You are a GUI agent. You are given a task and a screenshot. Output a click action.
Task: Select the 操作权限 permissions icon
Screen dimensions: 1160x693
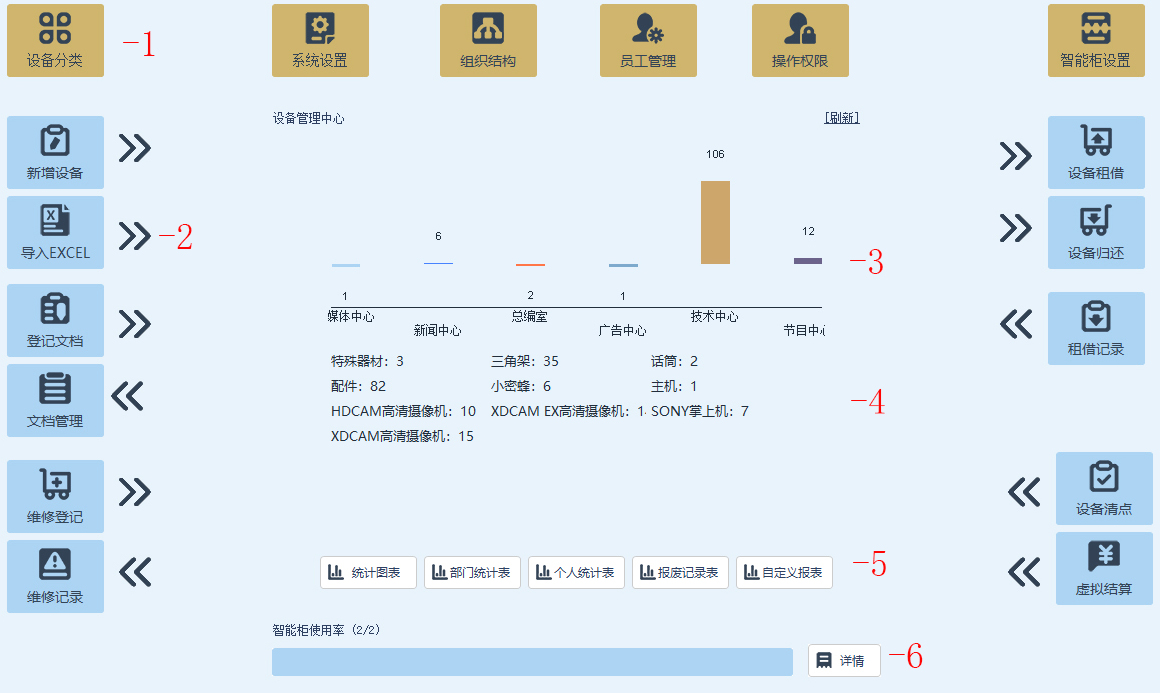tap(800, 40)
